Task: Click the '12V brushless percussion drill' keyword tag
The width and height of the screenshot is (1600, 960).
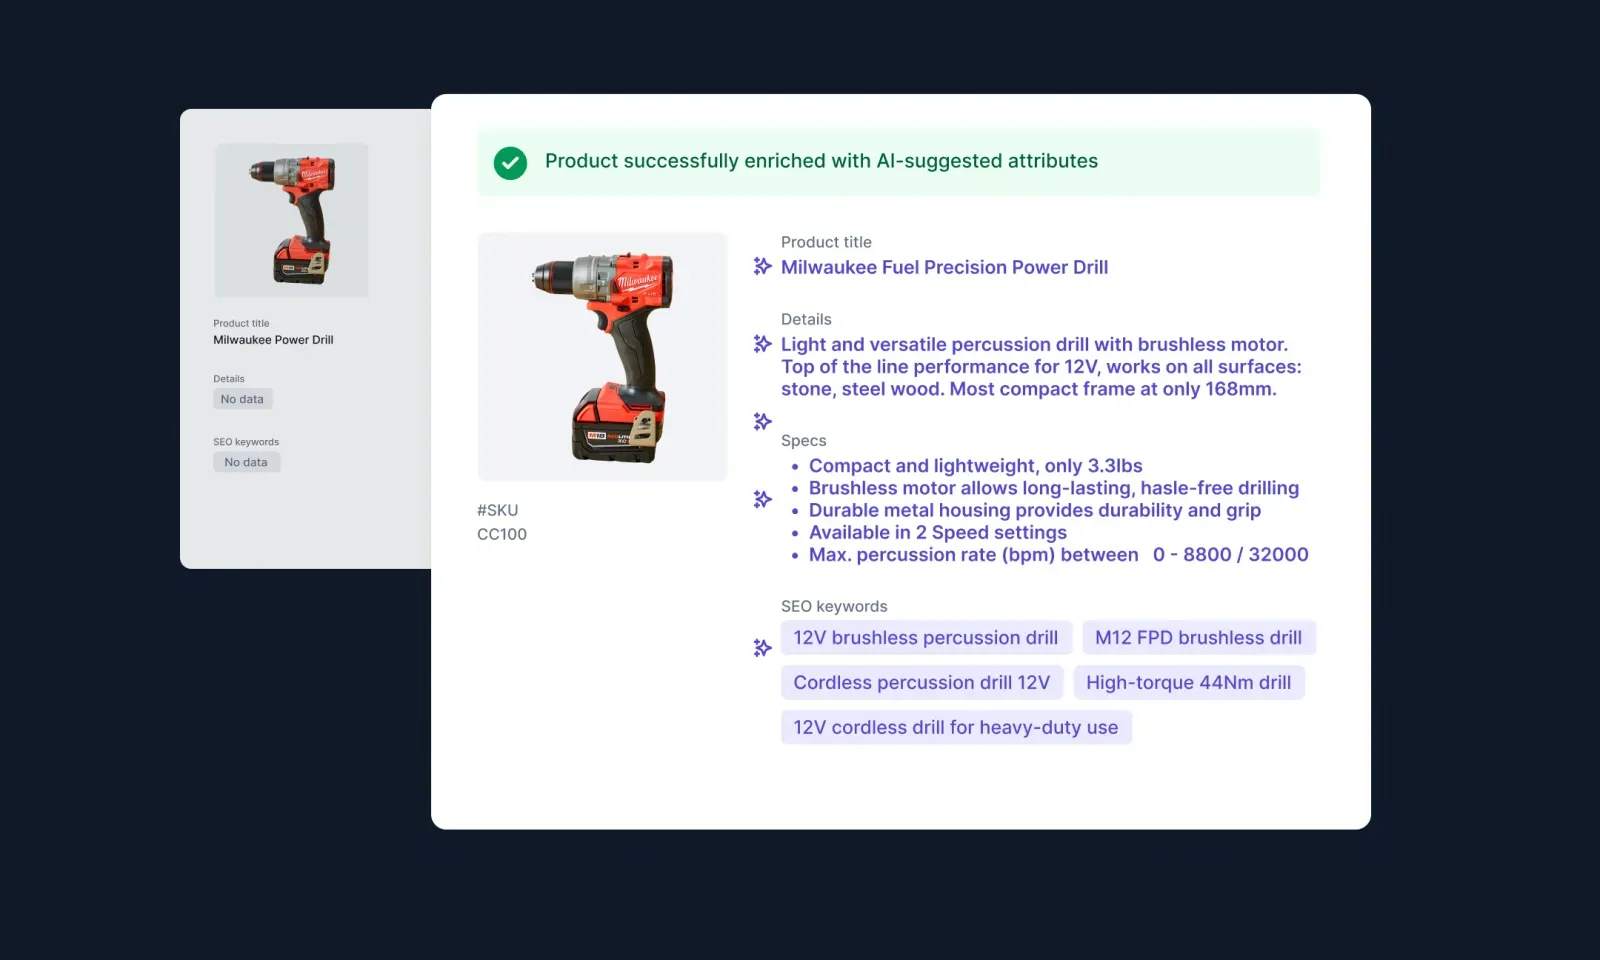Action: coord(926,638)
